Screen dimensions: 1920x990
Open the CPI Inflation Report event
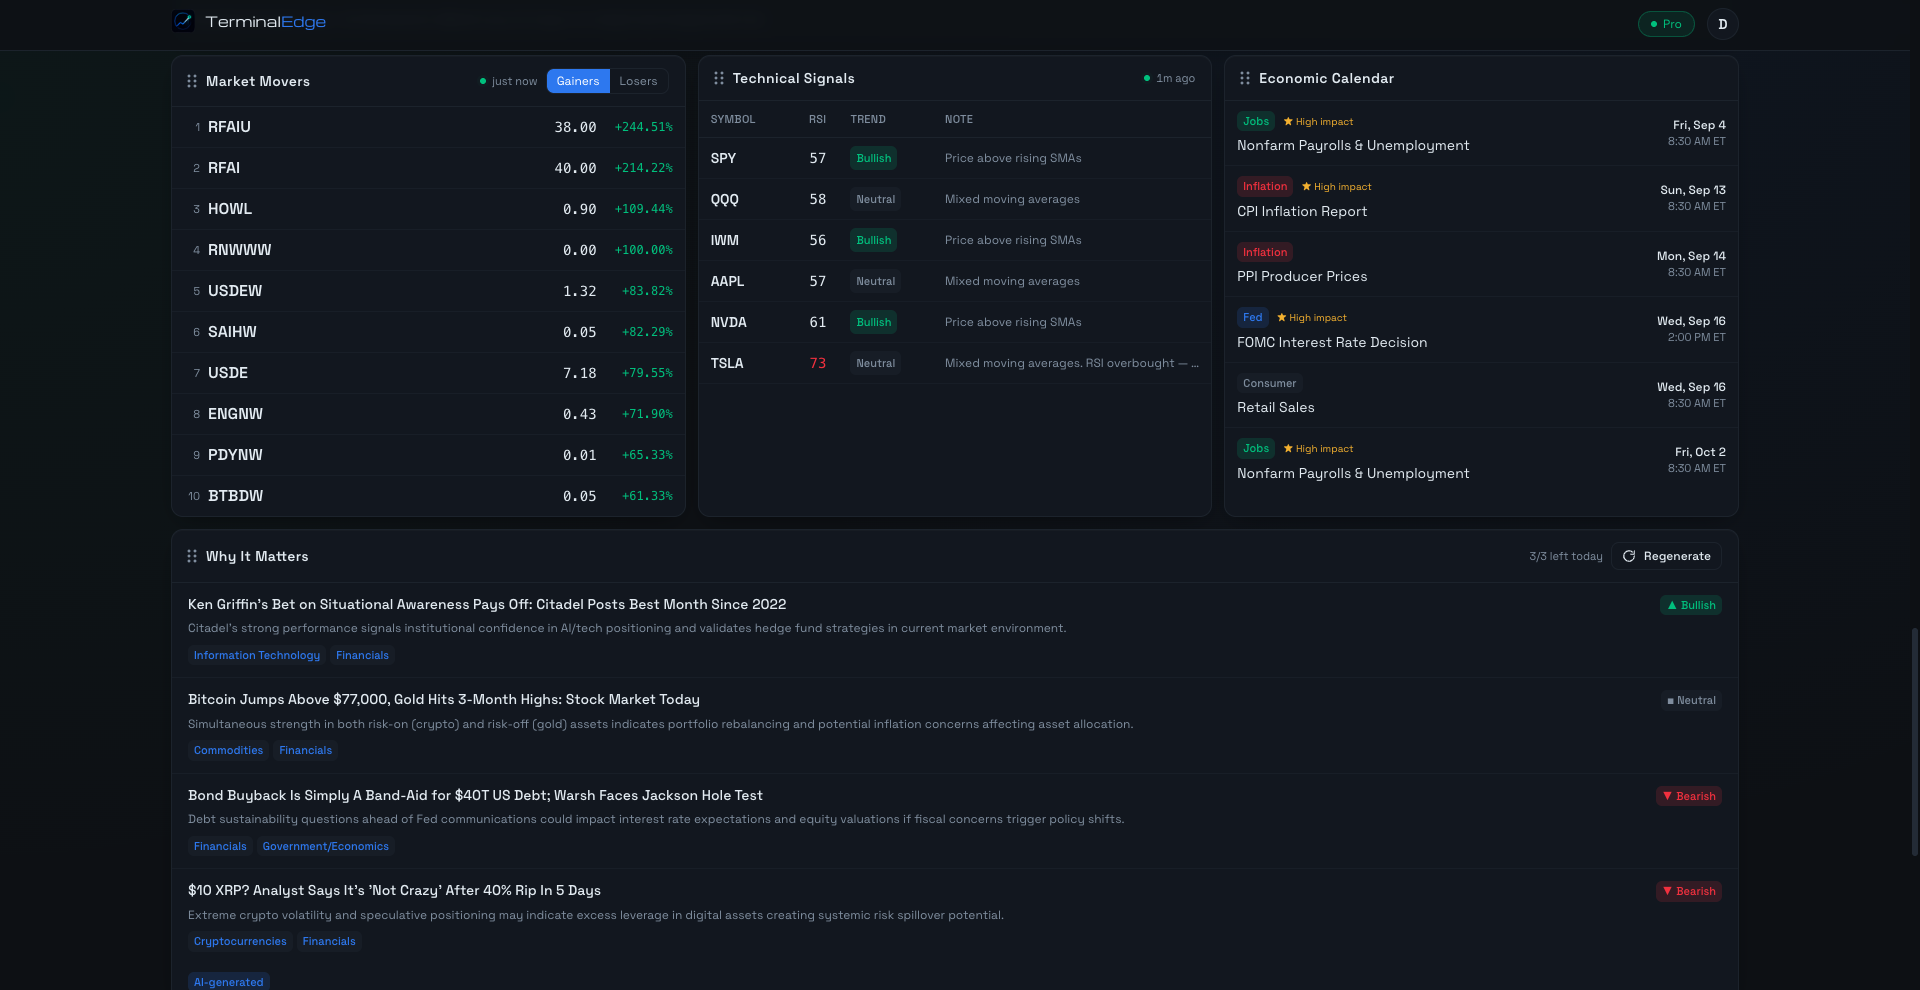coord(1481,199)
